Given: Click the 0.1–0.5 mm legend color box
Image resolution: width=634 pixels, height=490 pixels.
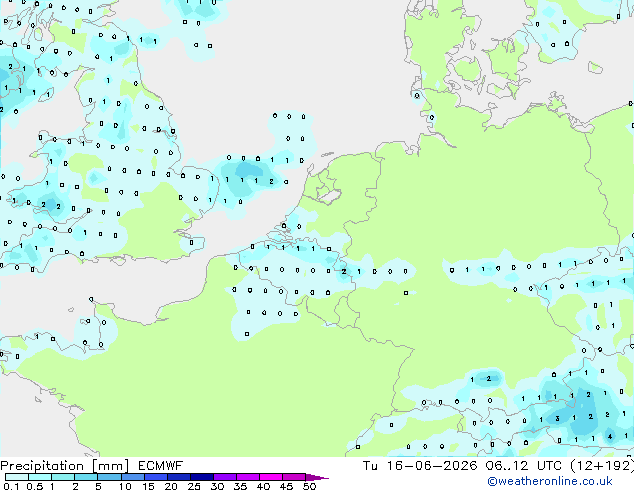Looking at the screenshot, I should (17, 477).
